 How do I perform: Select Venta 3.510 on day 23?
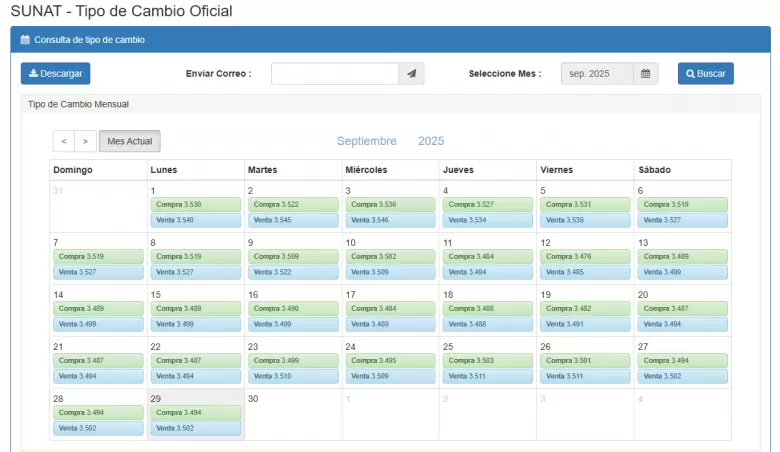coord(293,376)
